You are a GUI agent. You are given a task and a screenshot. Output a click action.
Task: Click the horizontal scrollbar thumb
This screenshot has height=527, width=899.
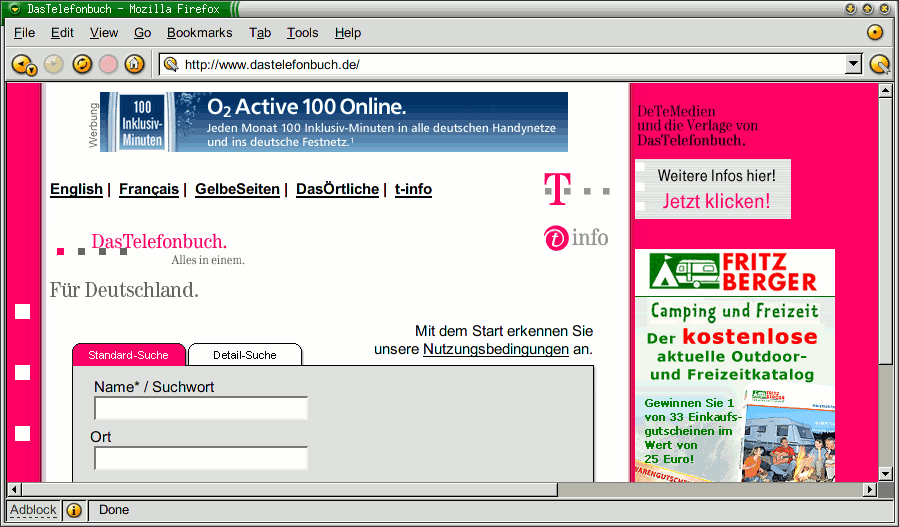(290, 490)
